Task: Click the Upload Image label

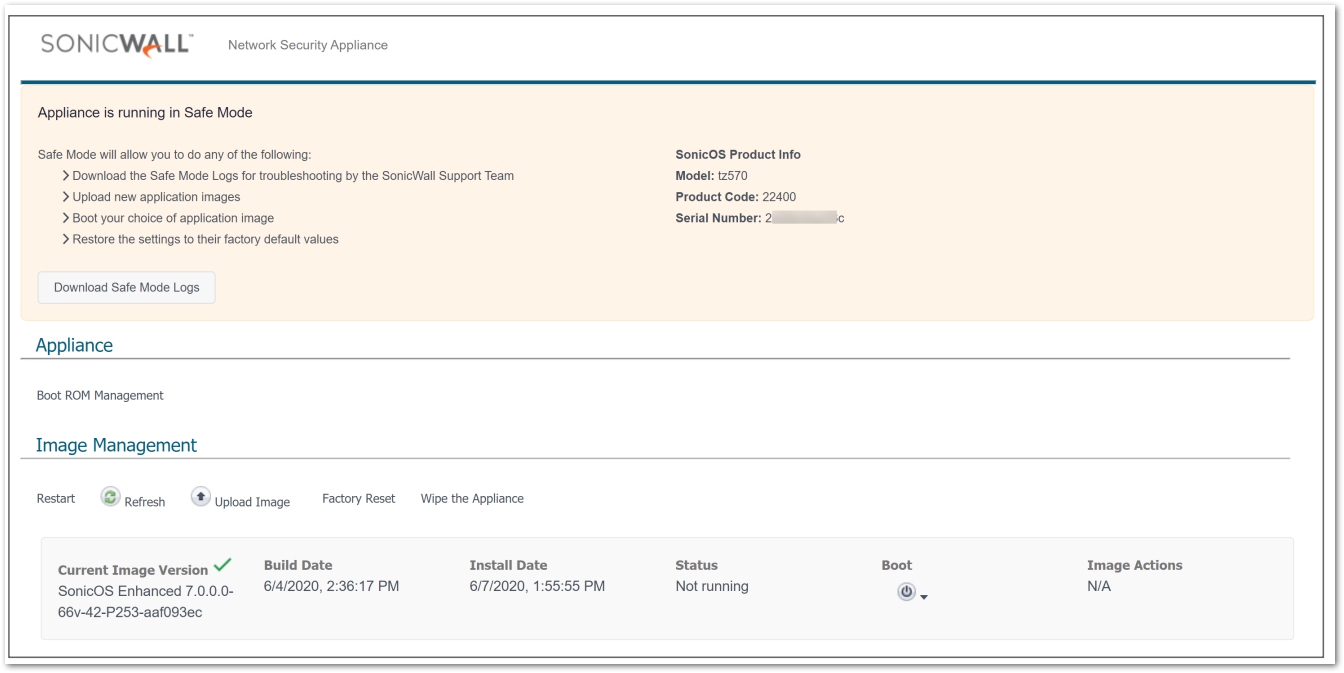Action: pos(252,502)
